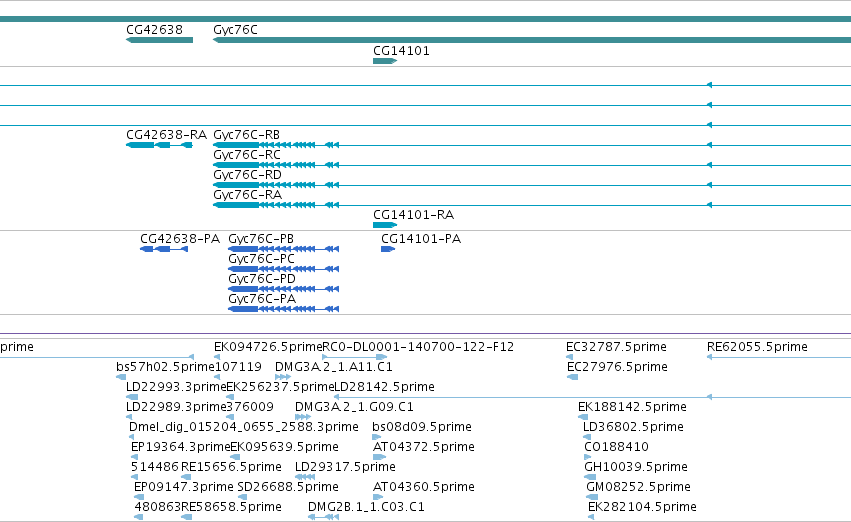Select the LD36802.5prime EST
The height and width of the screenshot is (522, 851).
(x=587, y=437)
